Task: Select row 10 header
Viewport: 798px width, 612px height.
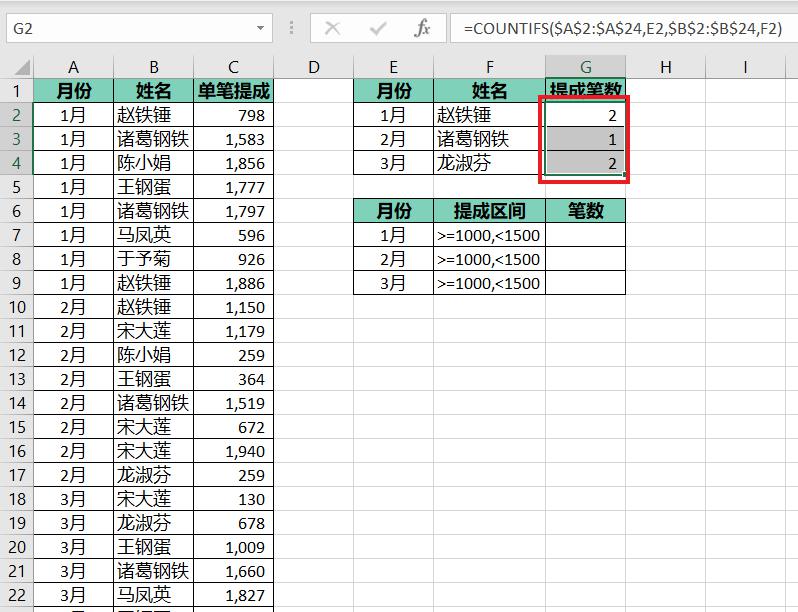Action: coord(17,307)
